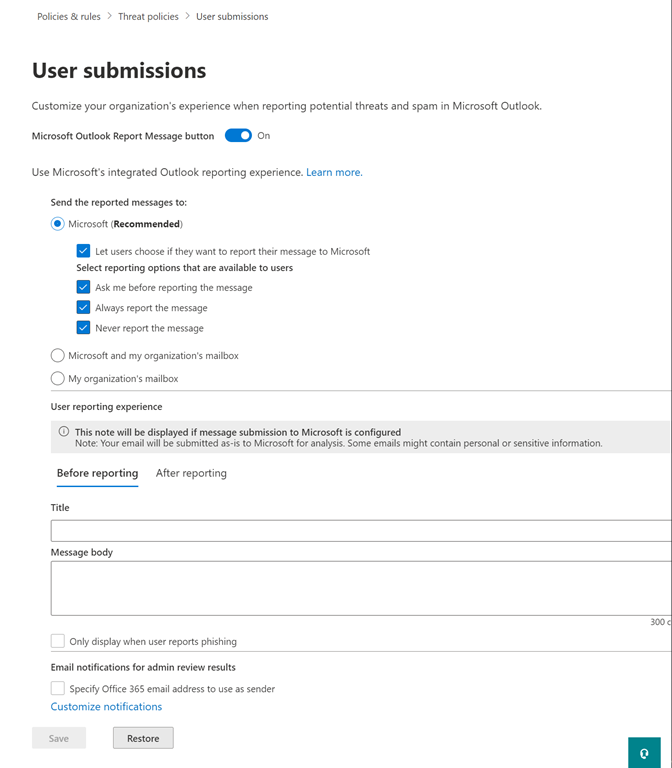Click inside the Message body text area
This screenshot has height=768, width=672.
[x=360, y=588]
